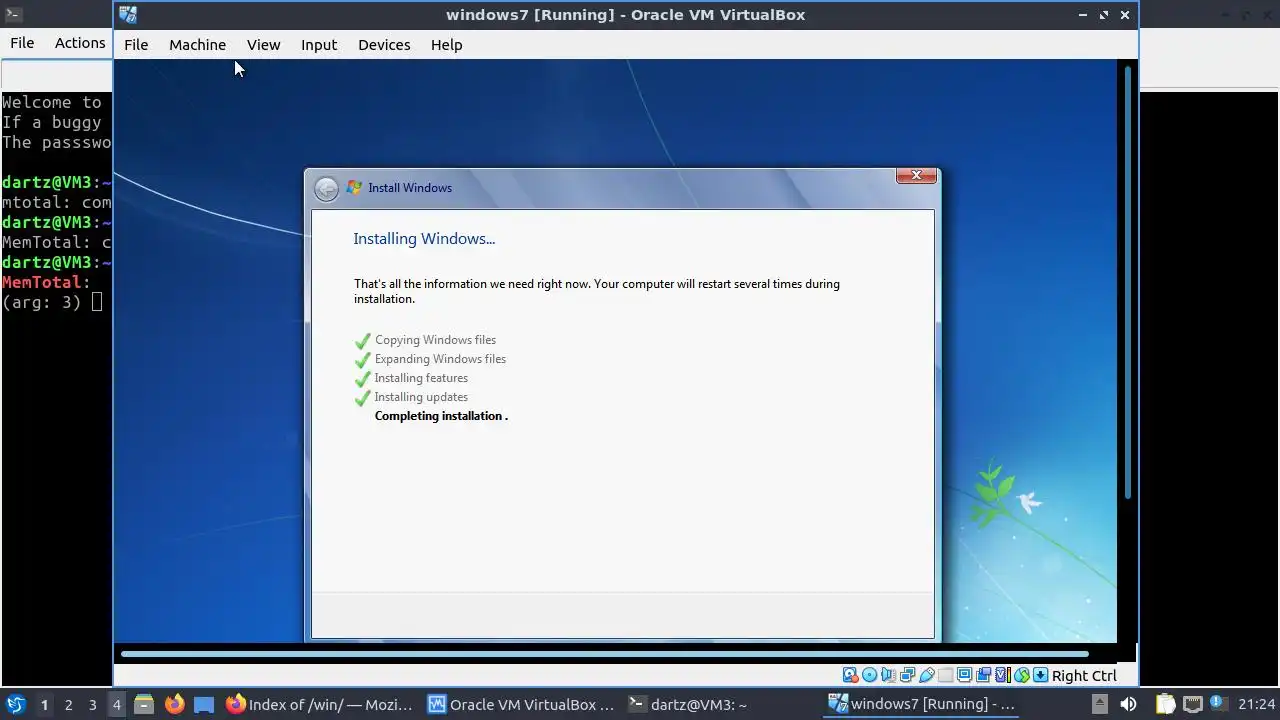Switch to Firefox 'Index of /win/' taskbar entry
Image resolution: width=1280 pixels, height=720 pixels.
tap(320, 704)
